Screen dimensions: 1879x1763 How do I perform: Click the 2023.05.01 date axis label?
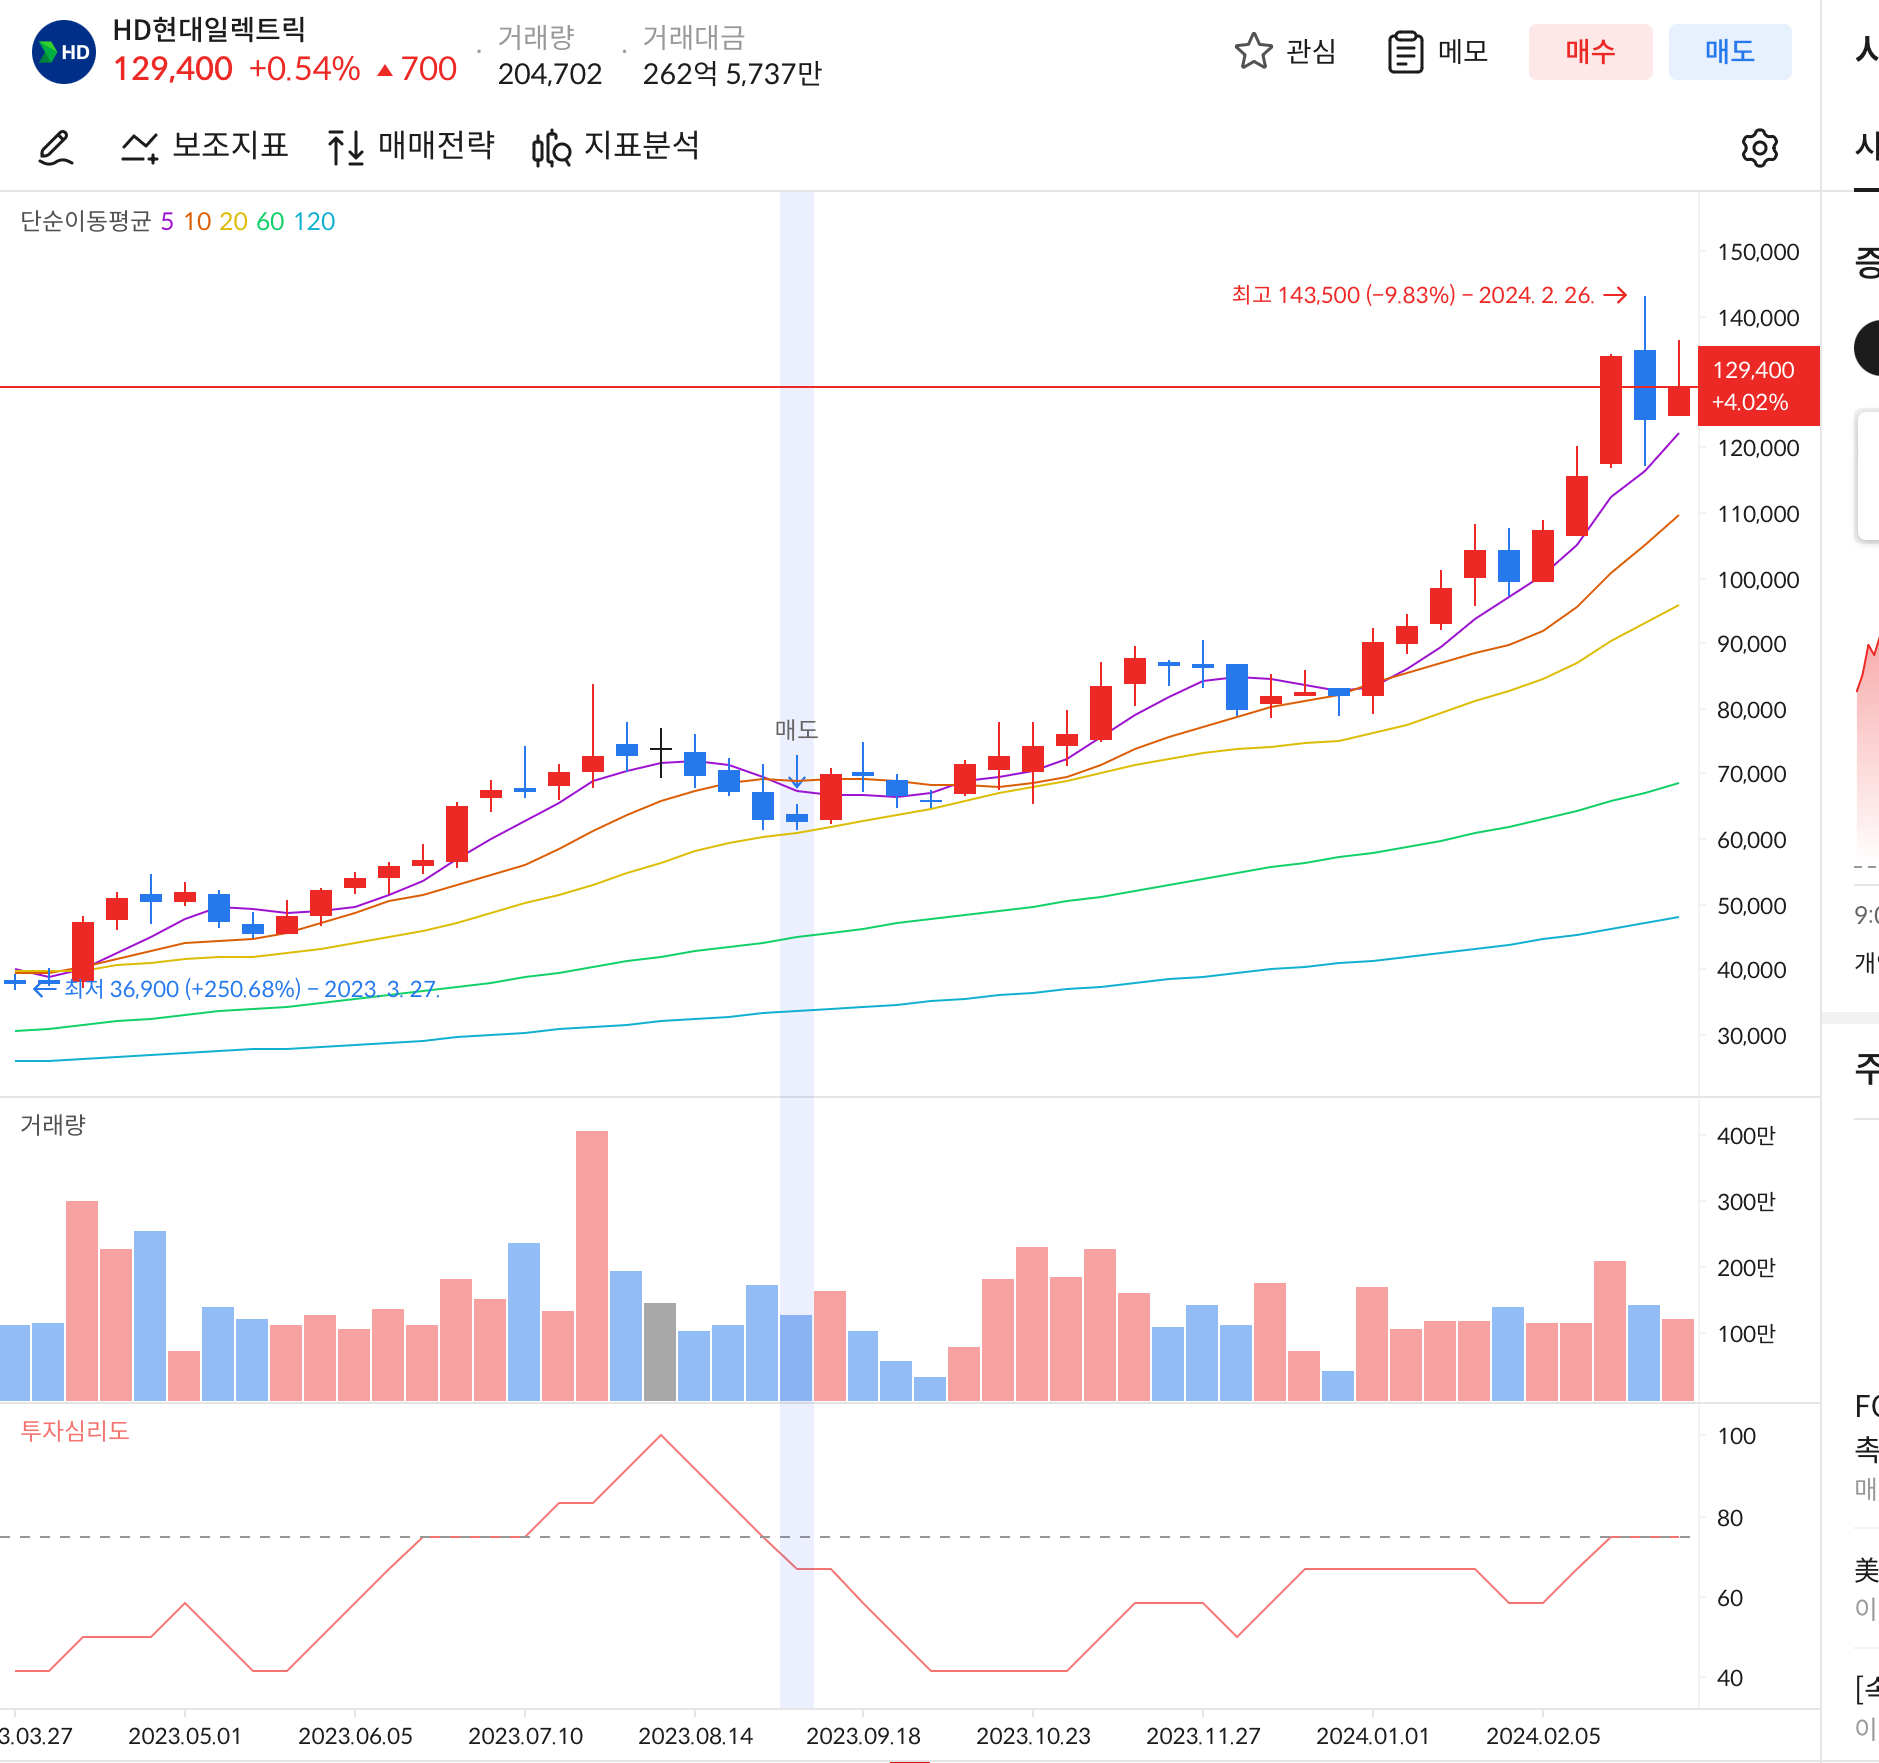[x=185, y=1736]
